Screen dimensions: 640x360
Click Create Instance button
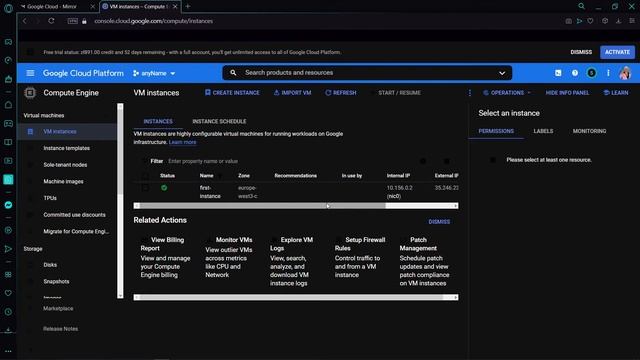[232, 93]
